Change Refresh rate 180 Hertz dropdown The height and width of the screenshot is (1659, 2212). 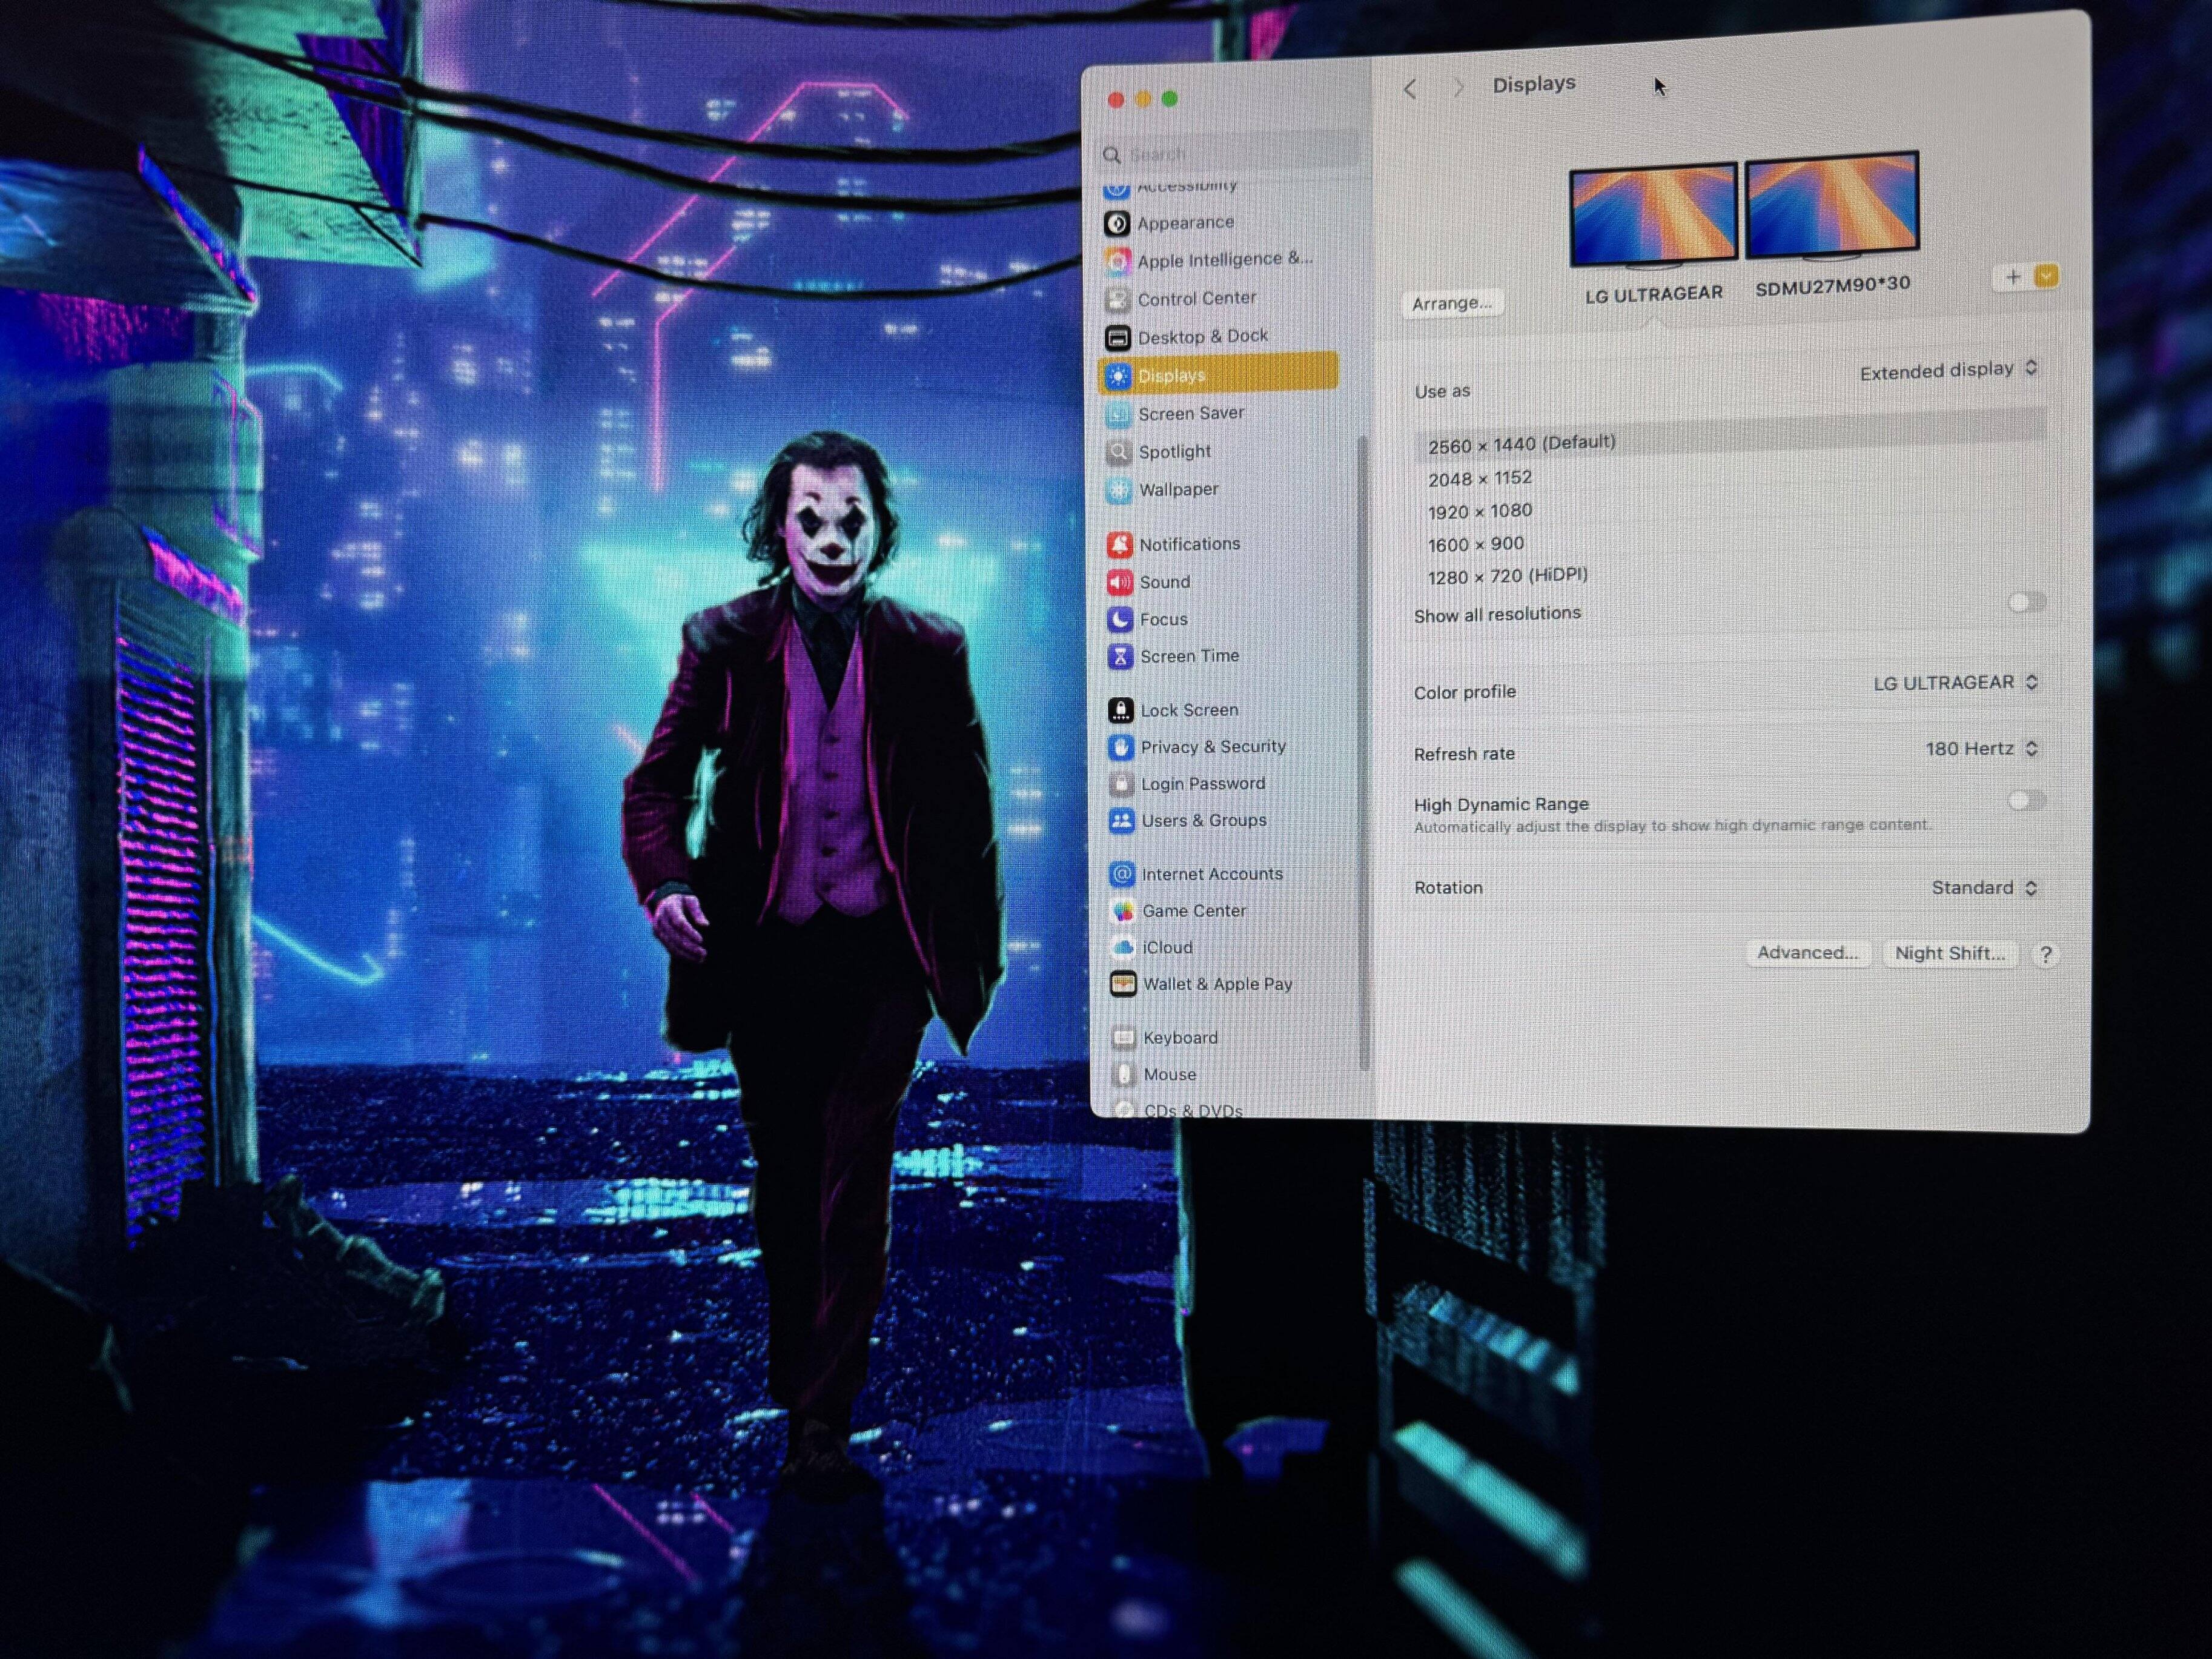[x=1980, y=749]
